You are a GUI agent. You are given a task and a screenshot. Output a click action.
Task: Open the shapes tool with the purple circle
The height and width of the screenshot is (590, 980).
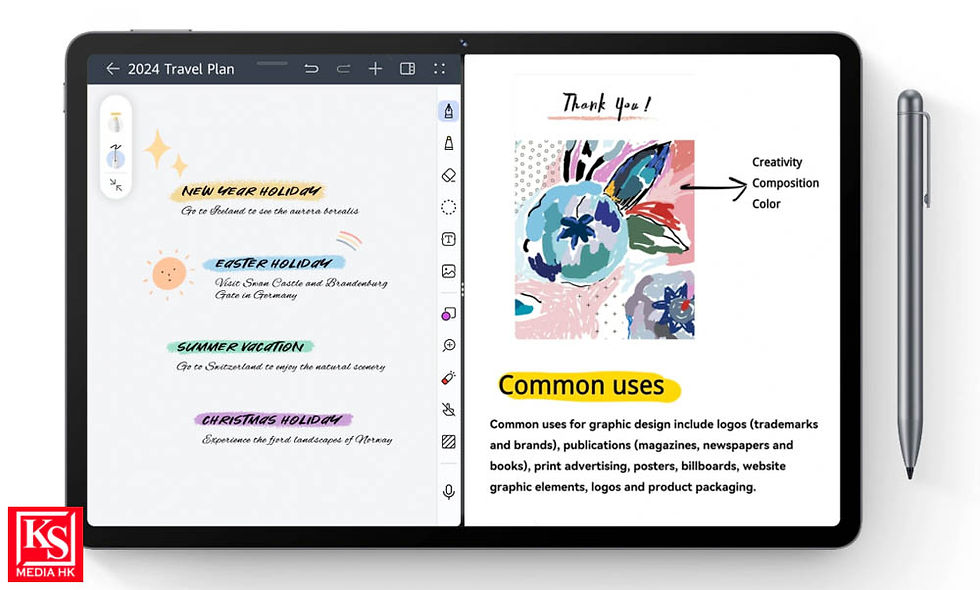pyautogui.click(x=448, y=314)
